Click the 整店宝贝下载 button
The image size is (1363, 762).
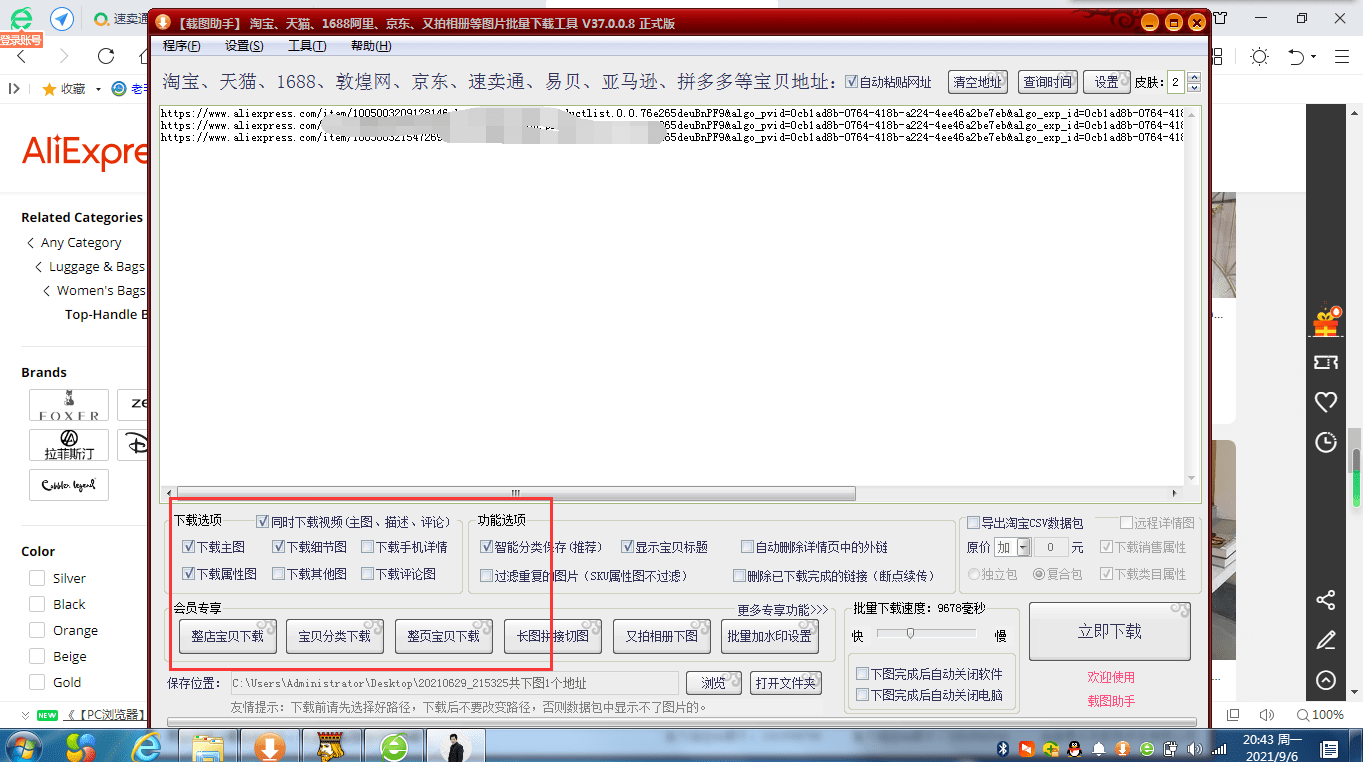(x=227, y=636)
